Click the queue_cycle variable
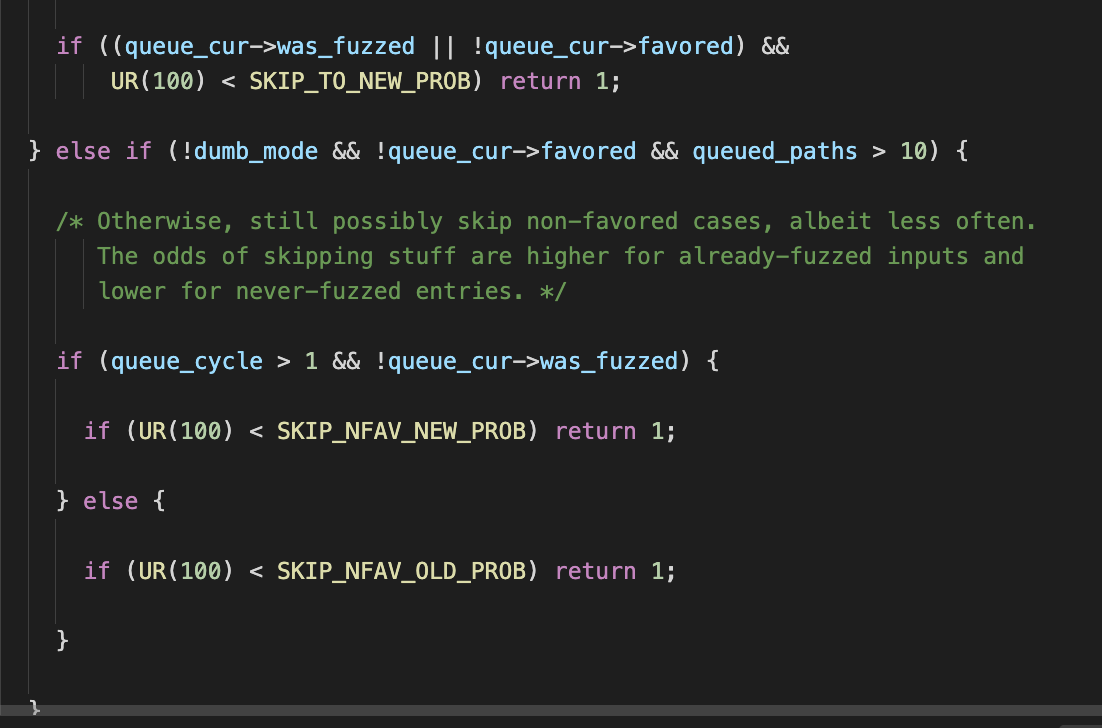 click(186, 361)
